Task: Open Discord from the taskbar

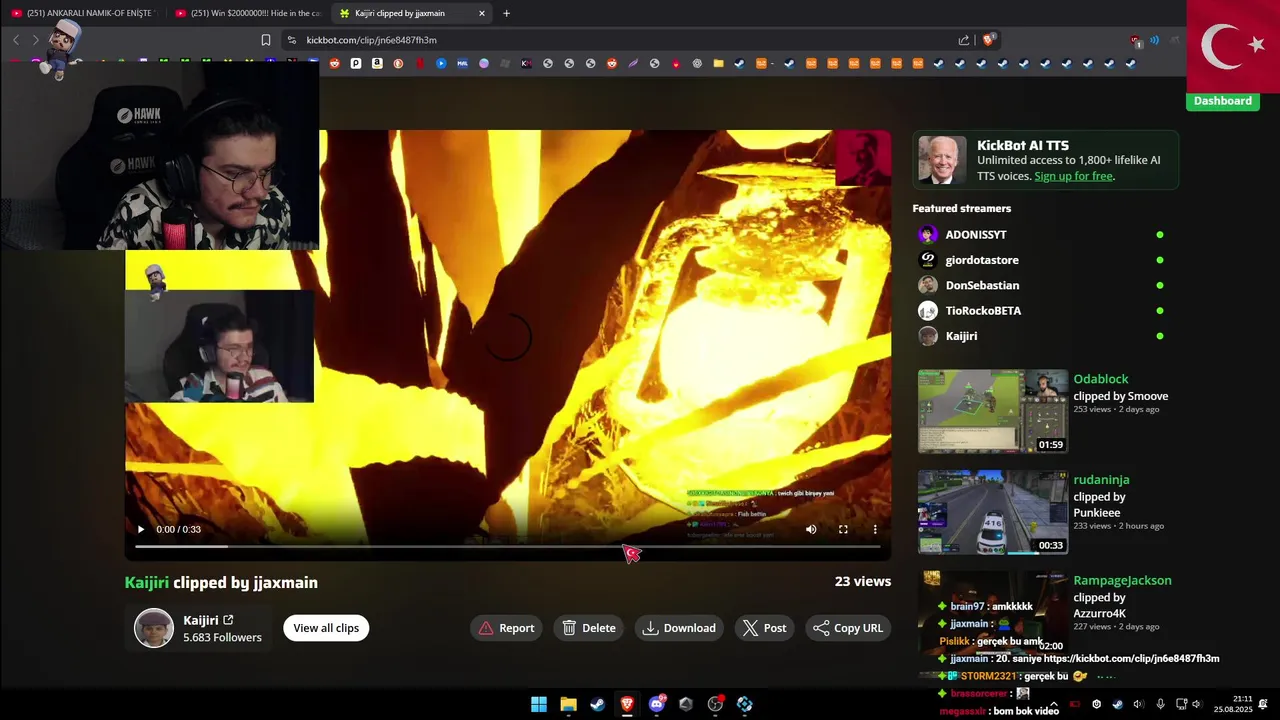Action: (x=657, y=704)
